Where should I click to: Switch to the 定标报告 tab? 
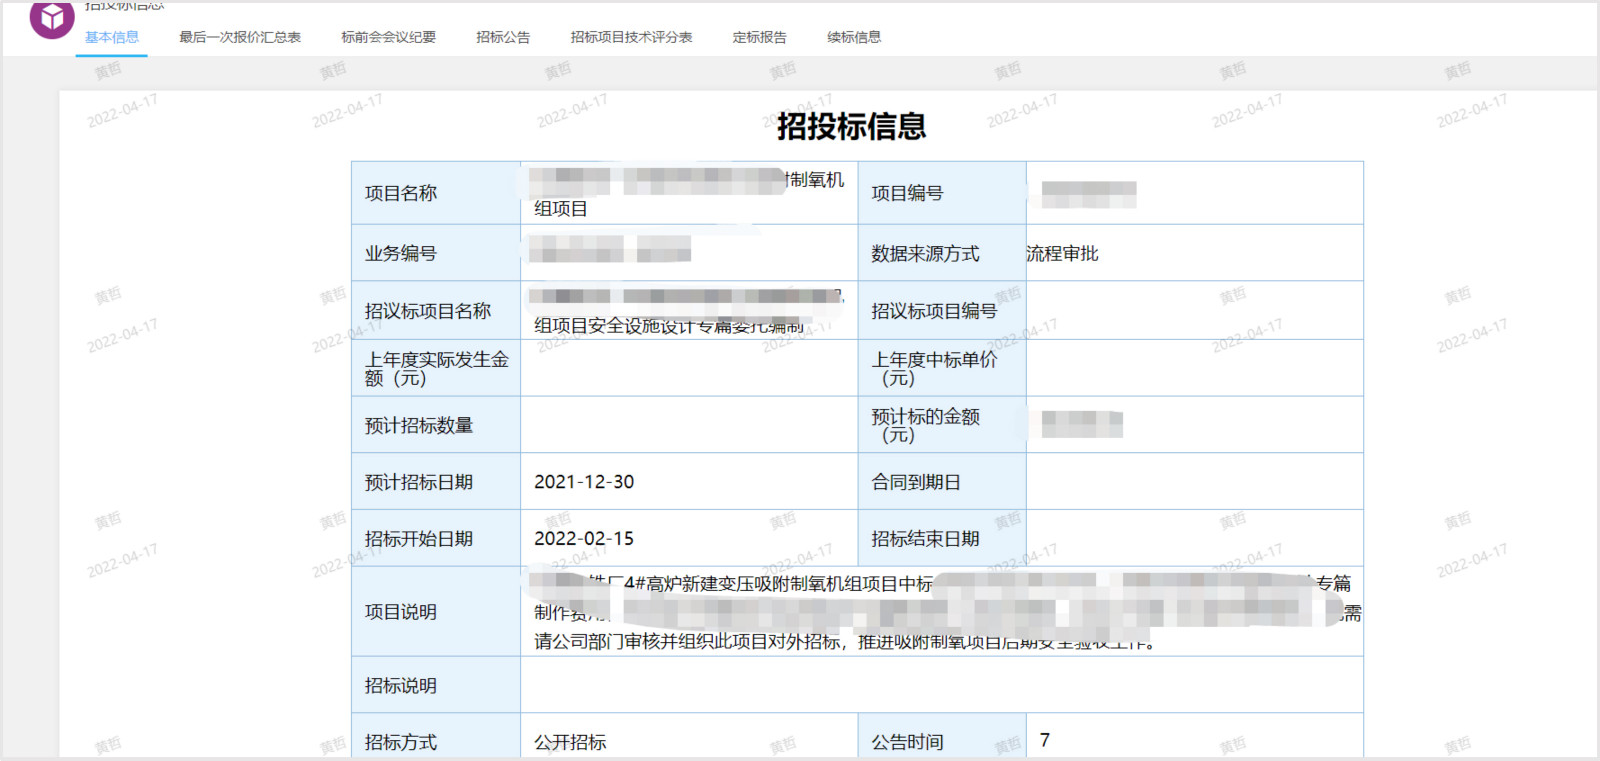(759, 37)
